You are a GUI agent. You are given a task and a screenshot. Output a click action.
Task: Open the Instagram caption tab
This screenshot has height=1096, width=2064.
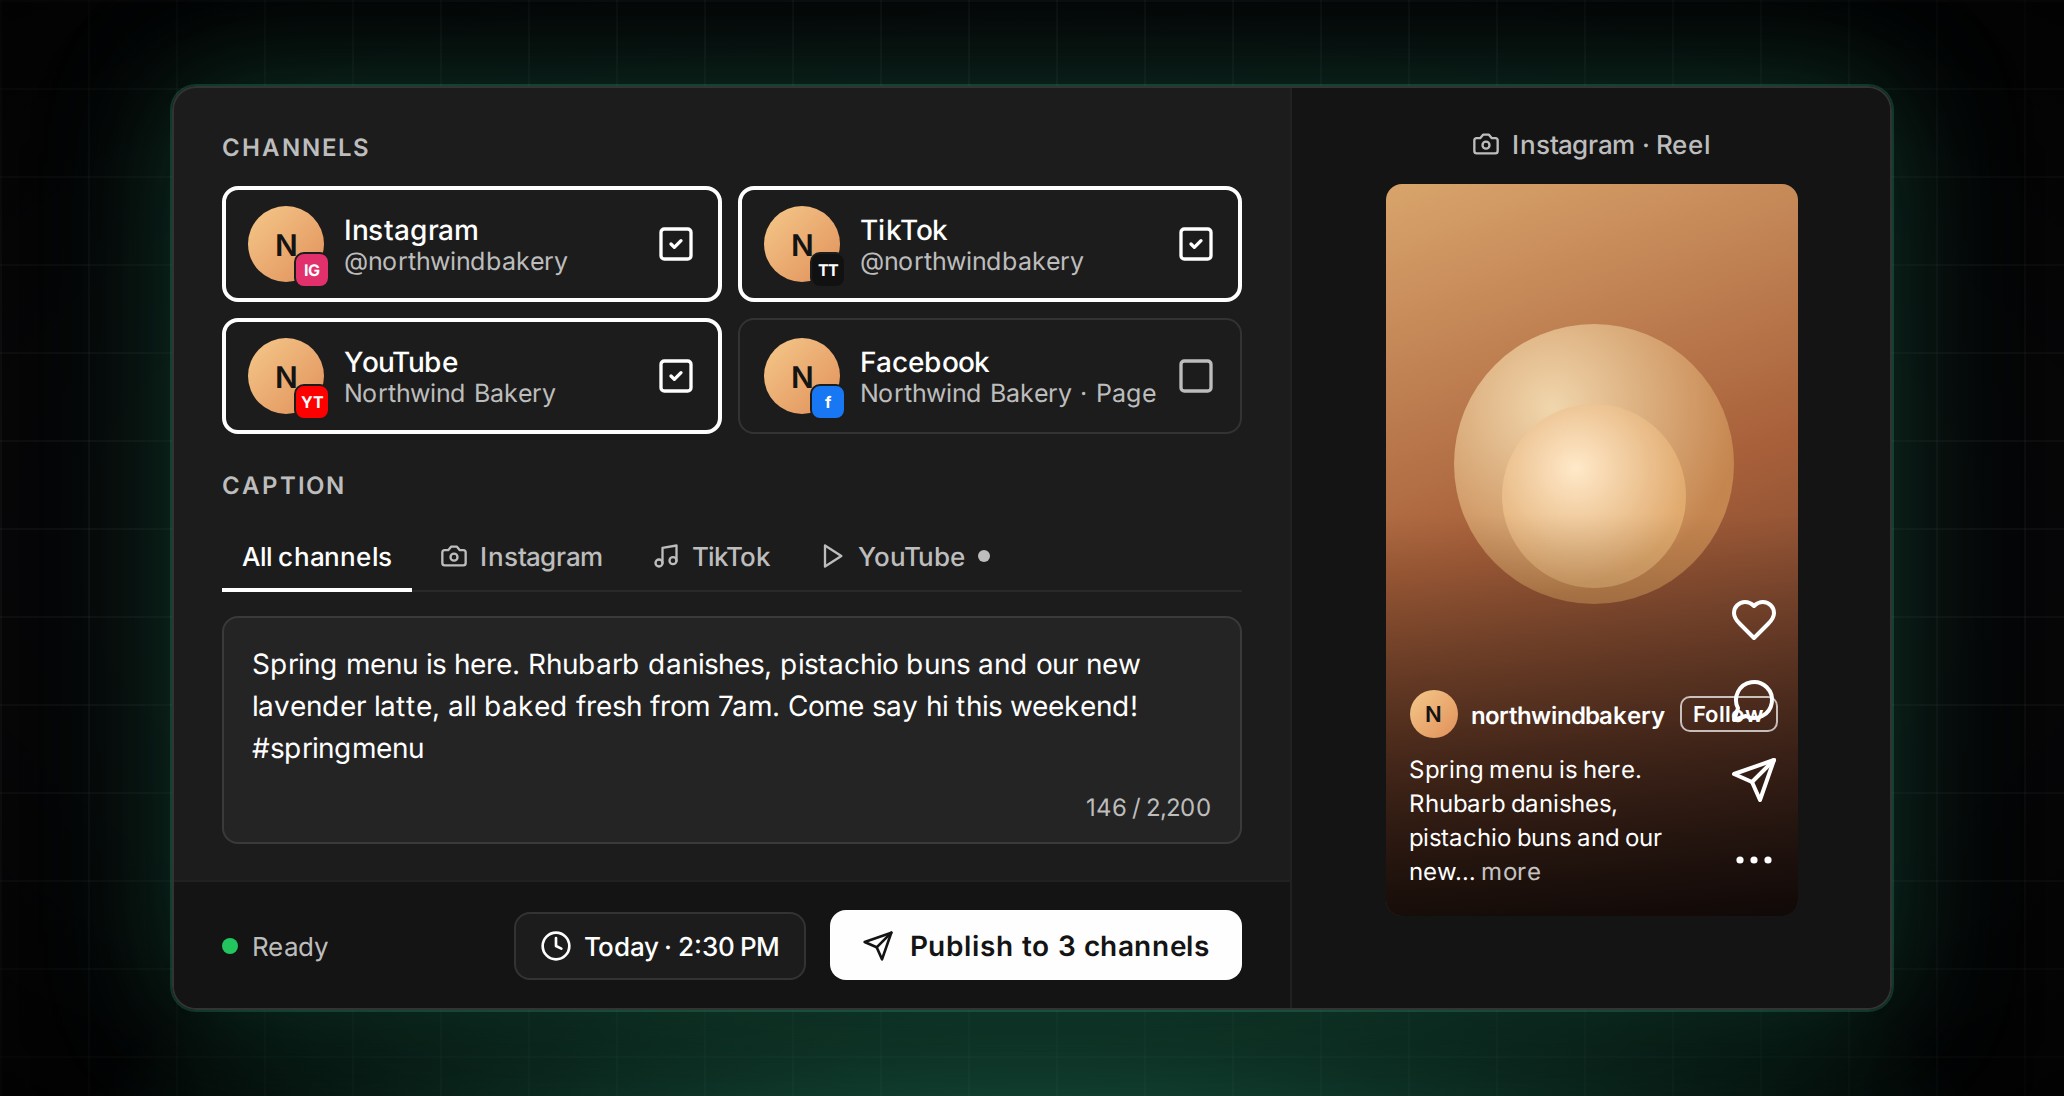522,557
